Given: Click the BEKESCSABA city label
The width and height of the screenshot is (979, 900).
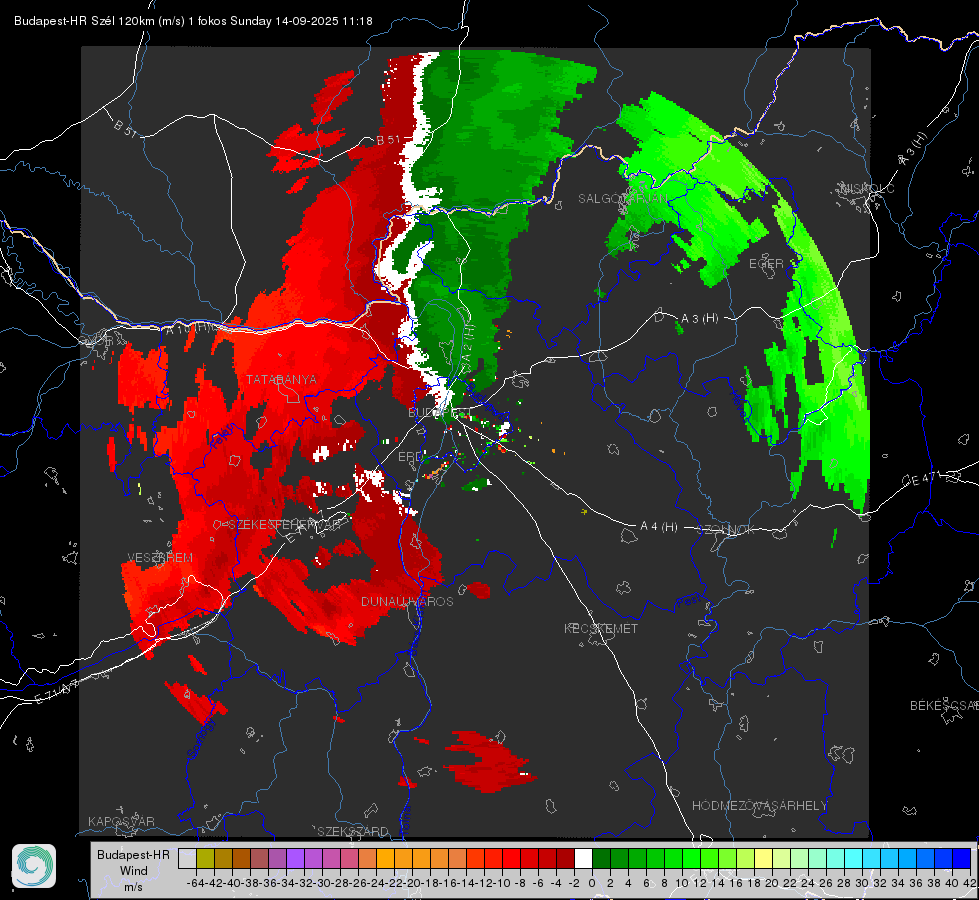Looking at the screenshot, I should 944,705.
